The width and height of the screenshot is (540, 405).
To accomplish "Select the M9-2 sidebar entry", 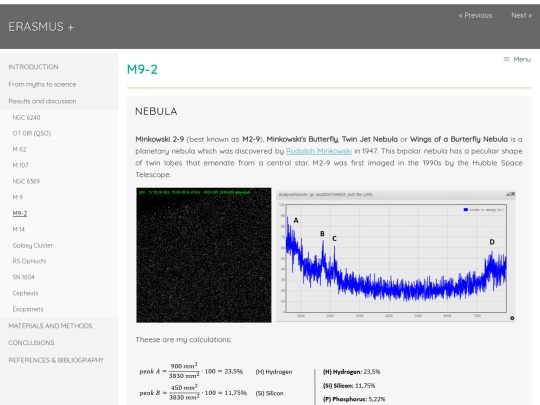I will point(20,214).
